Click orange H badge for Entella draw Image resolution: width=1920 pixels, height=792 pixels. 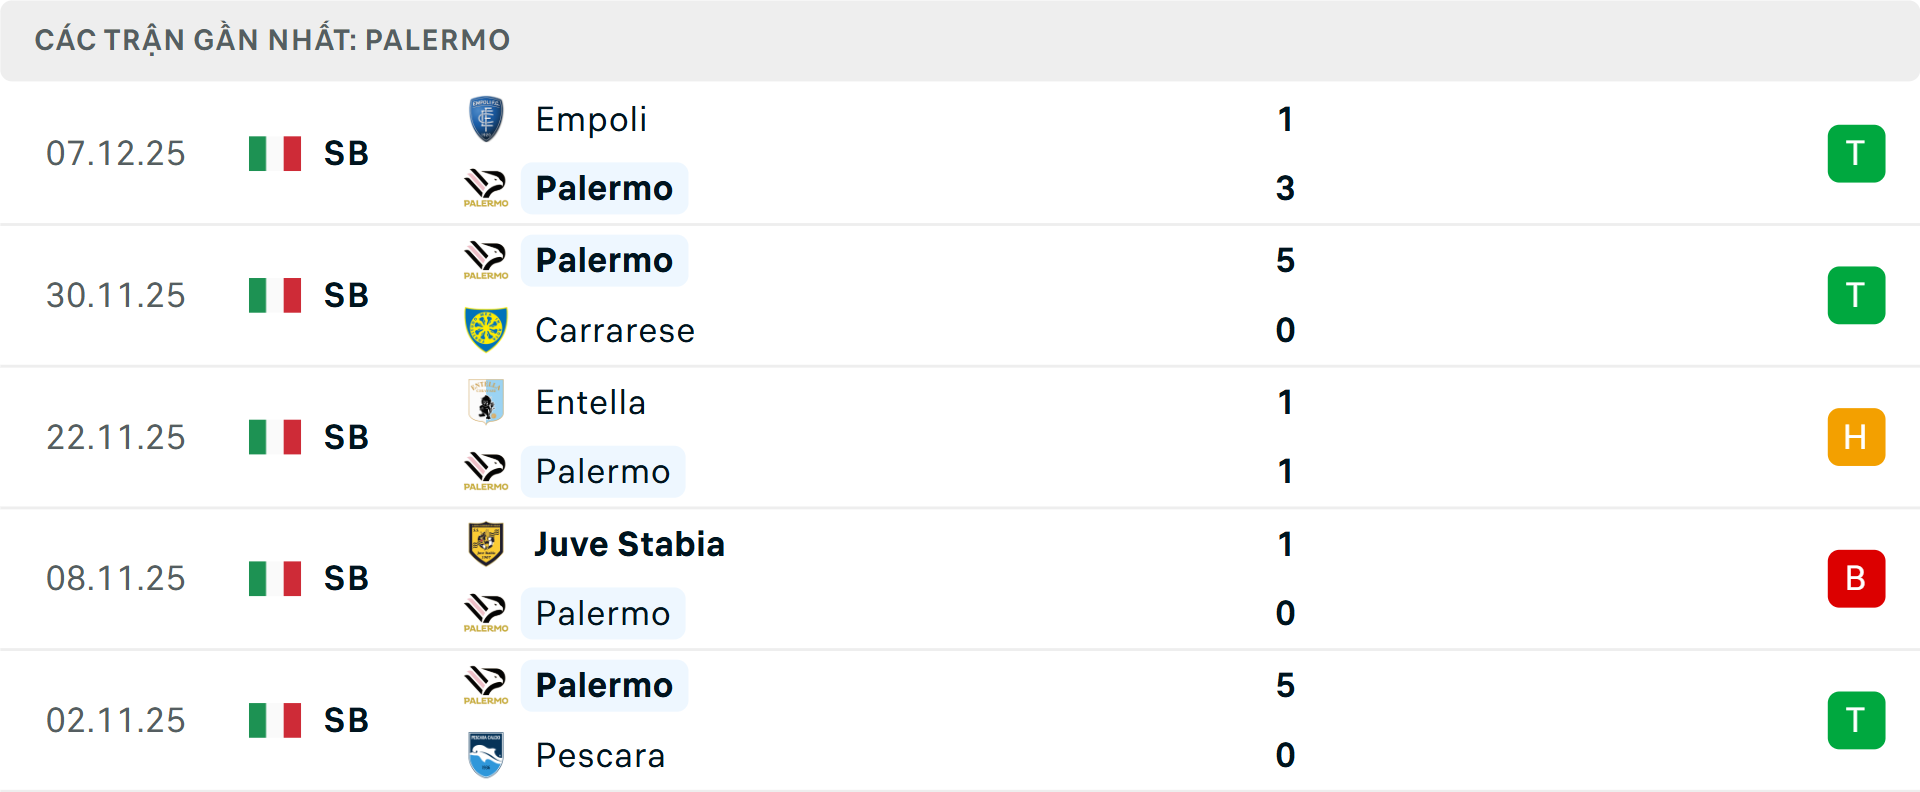(x=1856, y=437)
